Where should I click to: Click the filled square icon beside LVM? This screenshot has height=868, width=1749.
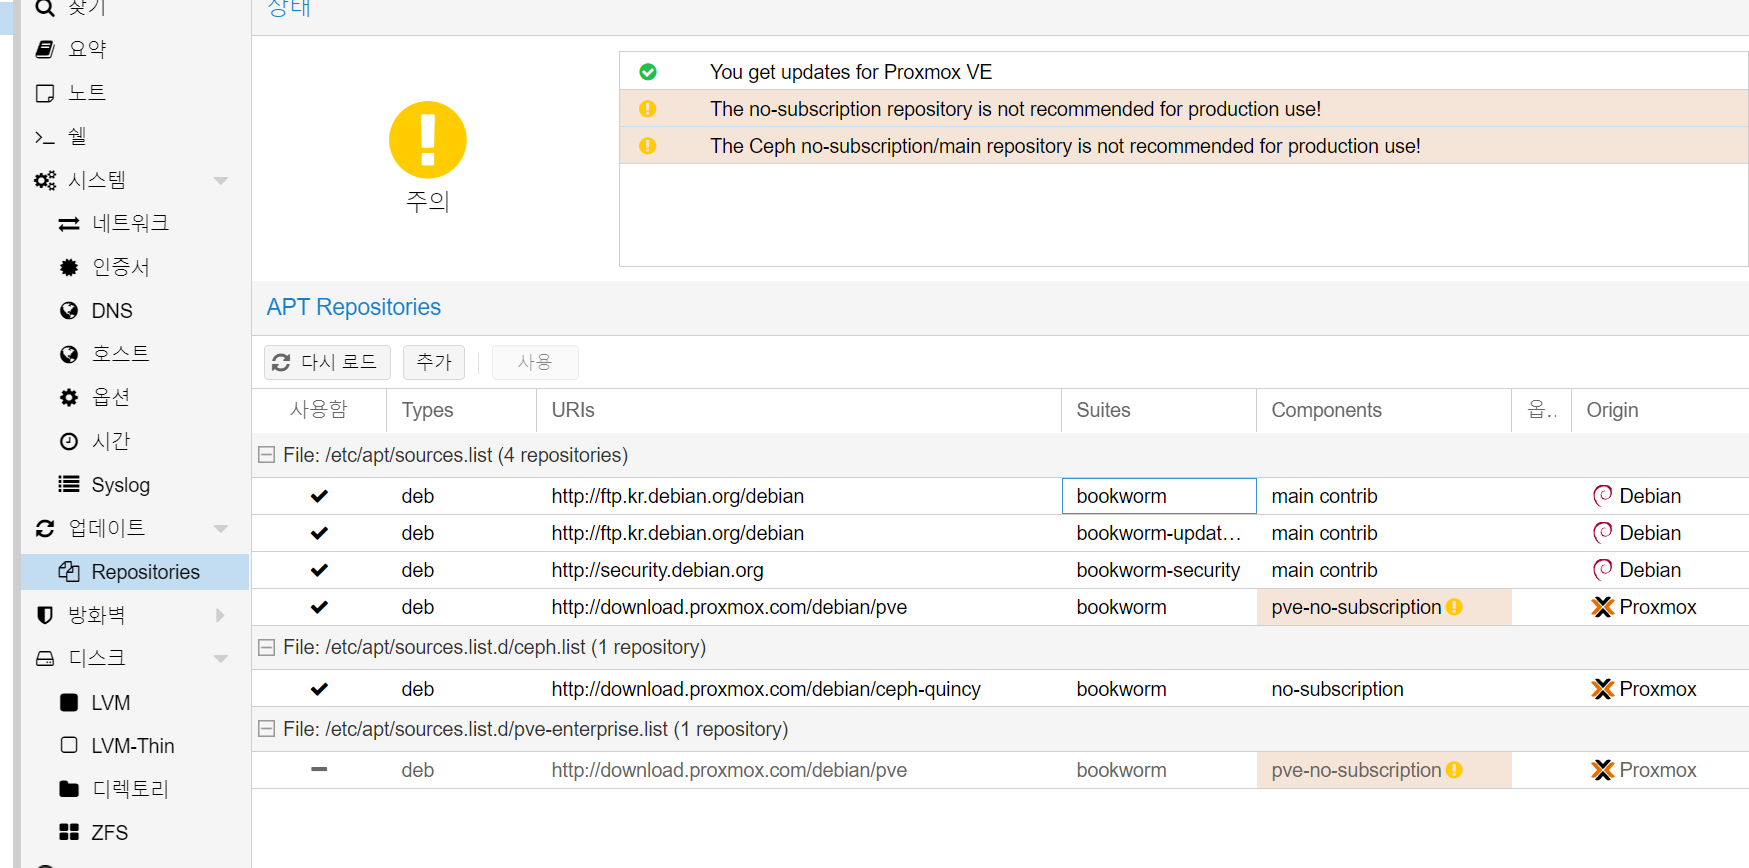69,702
